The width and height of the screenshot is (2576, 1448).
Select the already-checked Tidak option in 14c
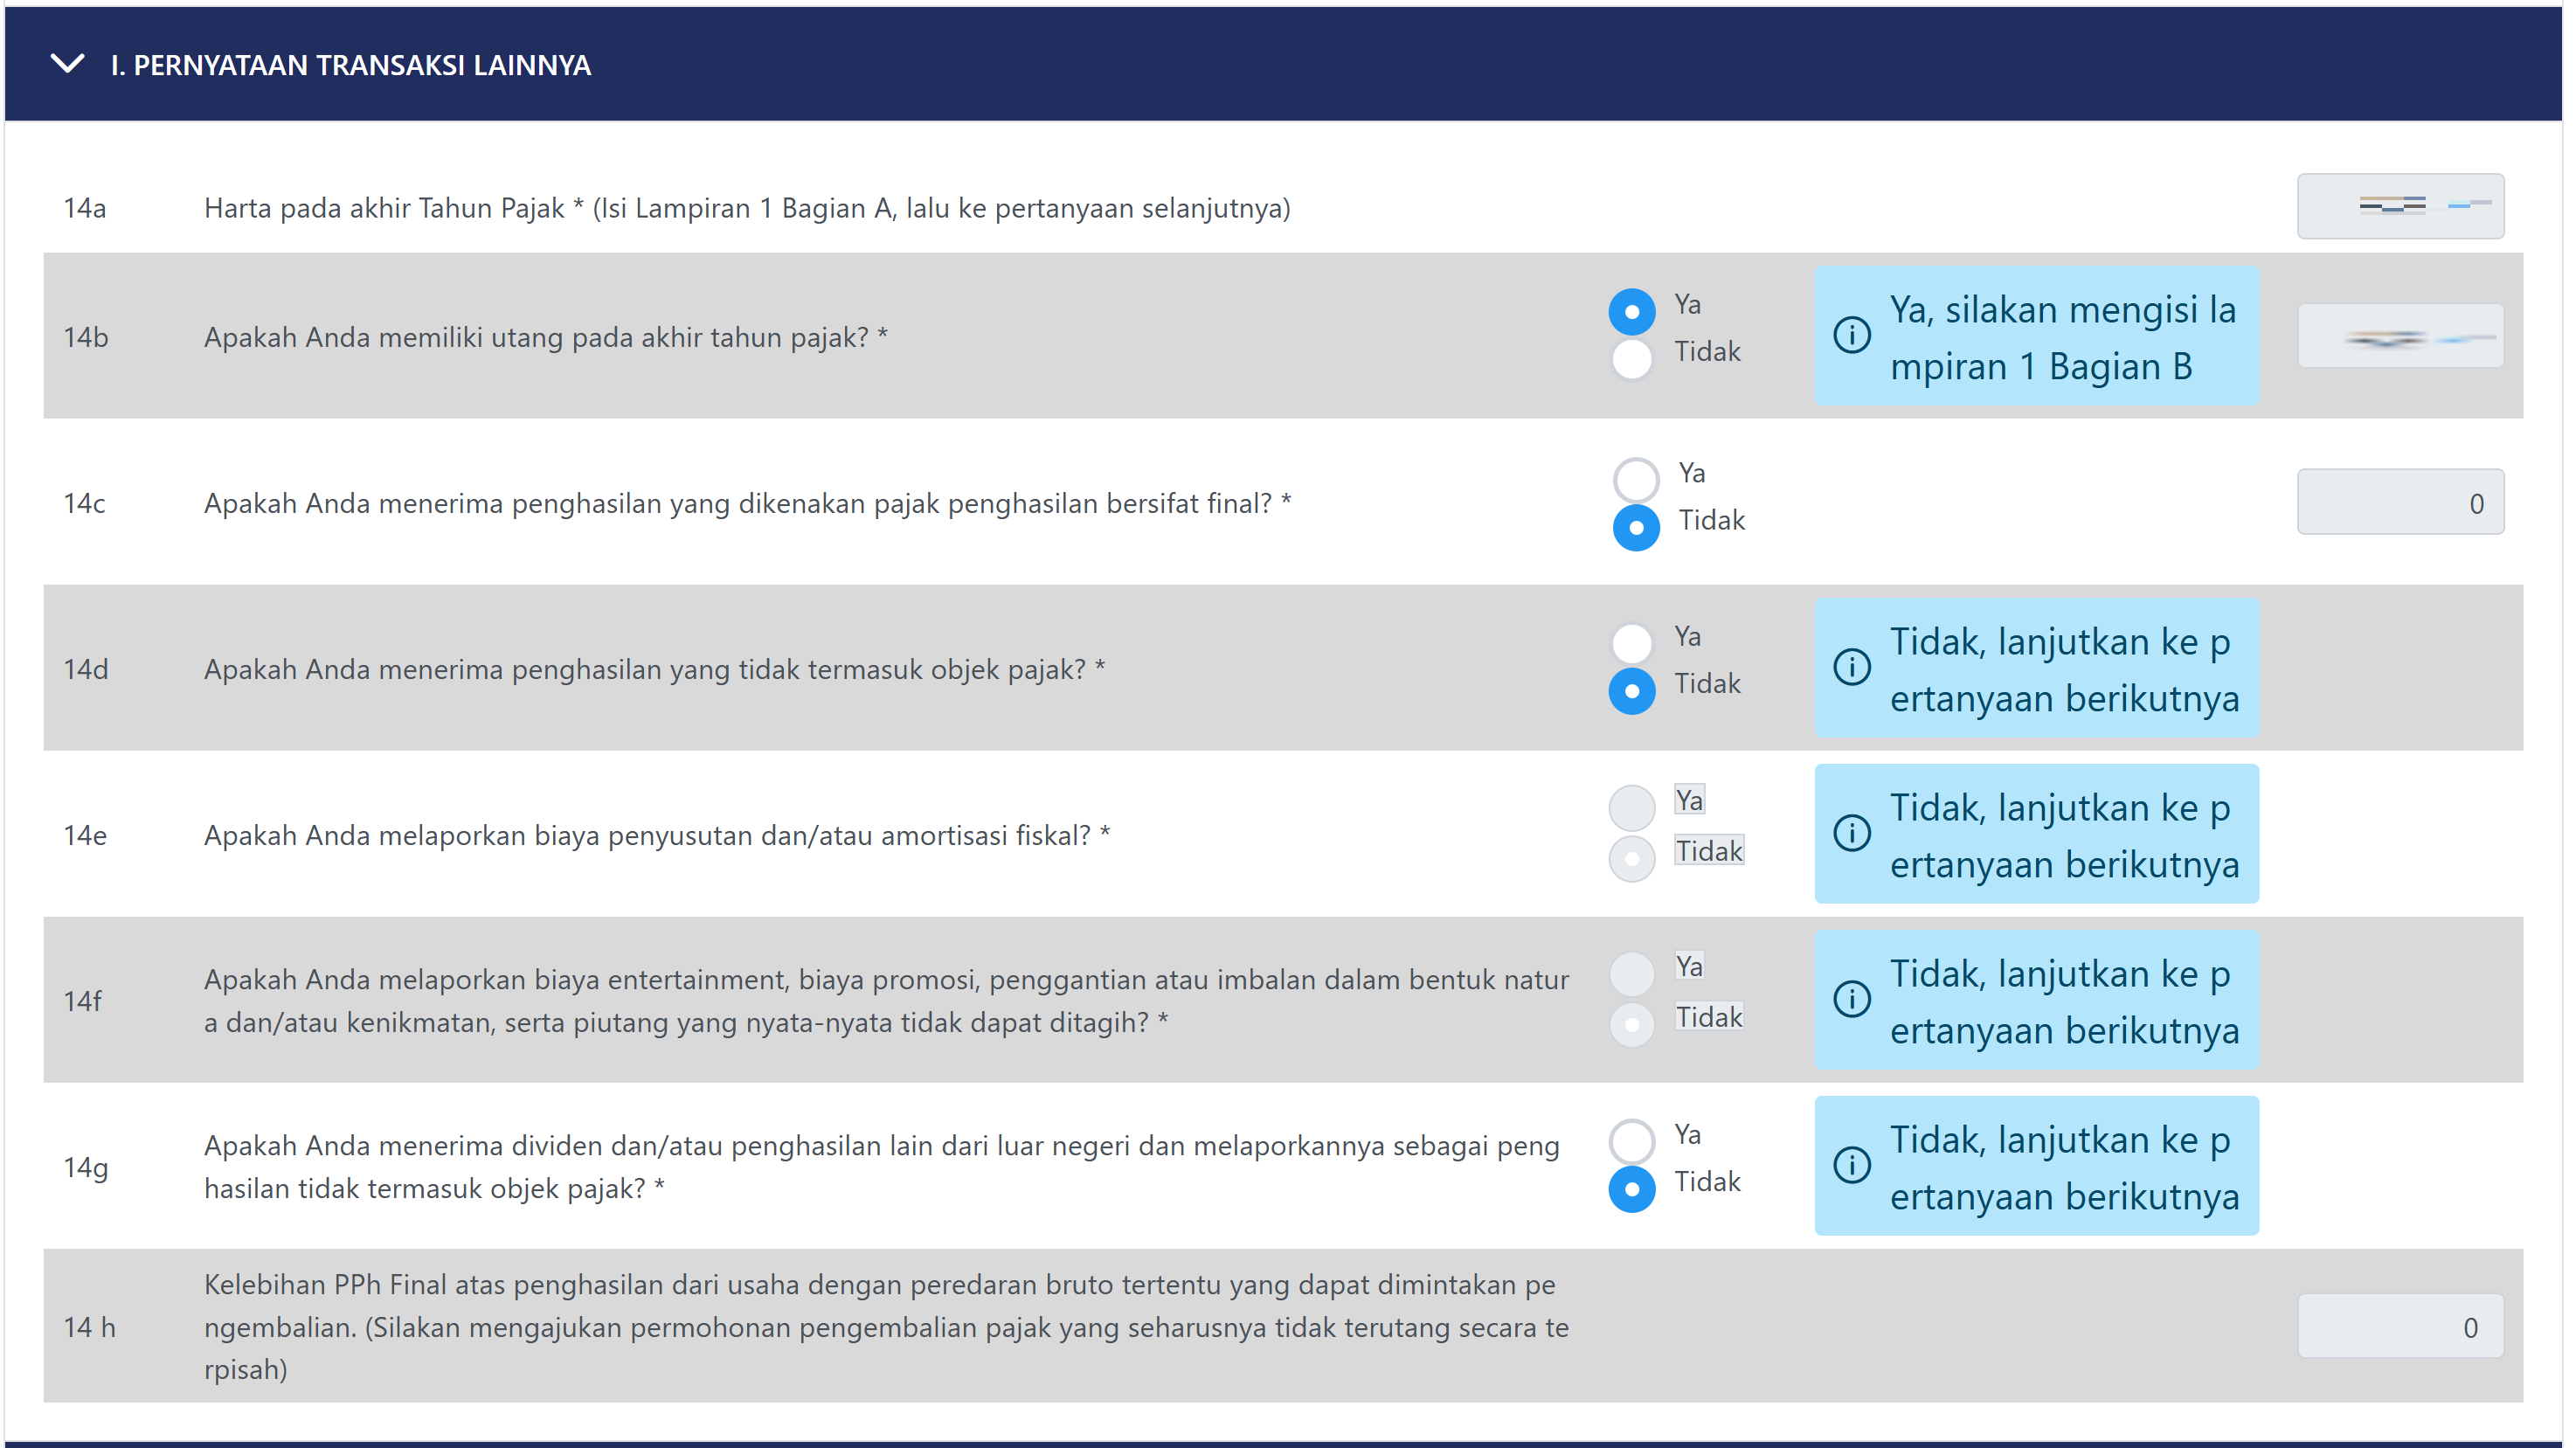tap(1636, 527)
